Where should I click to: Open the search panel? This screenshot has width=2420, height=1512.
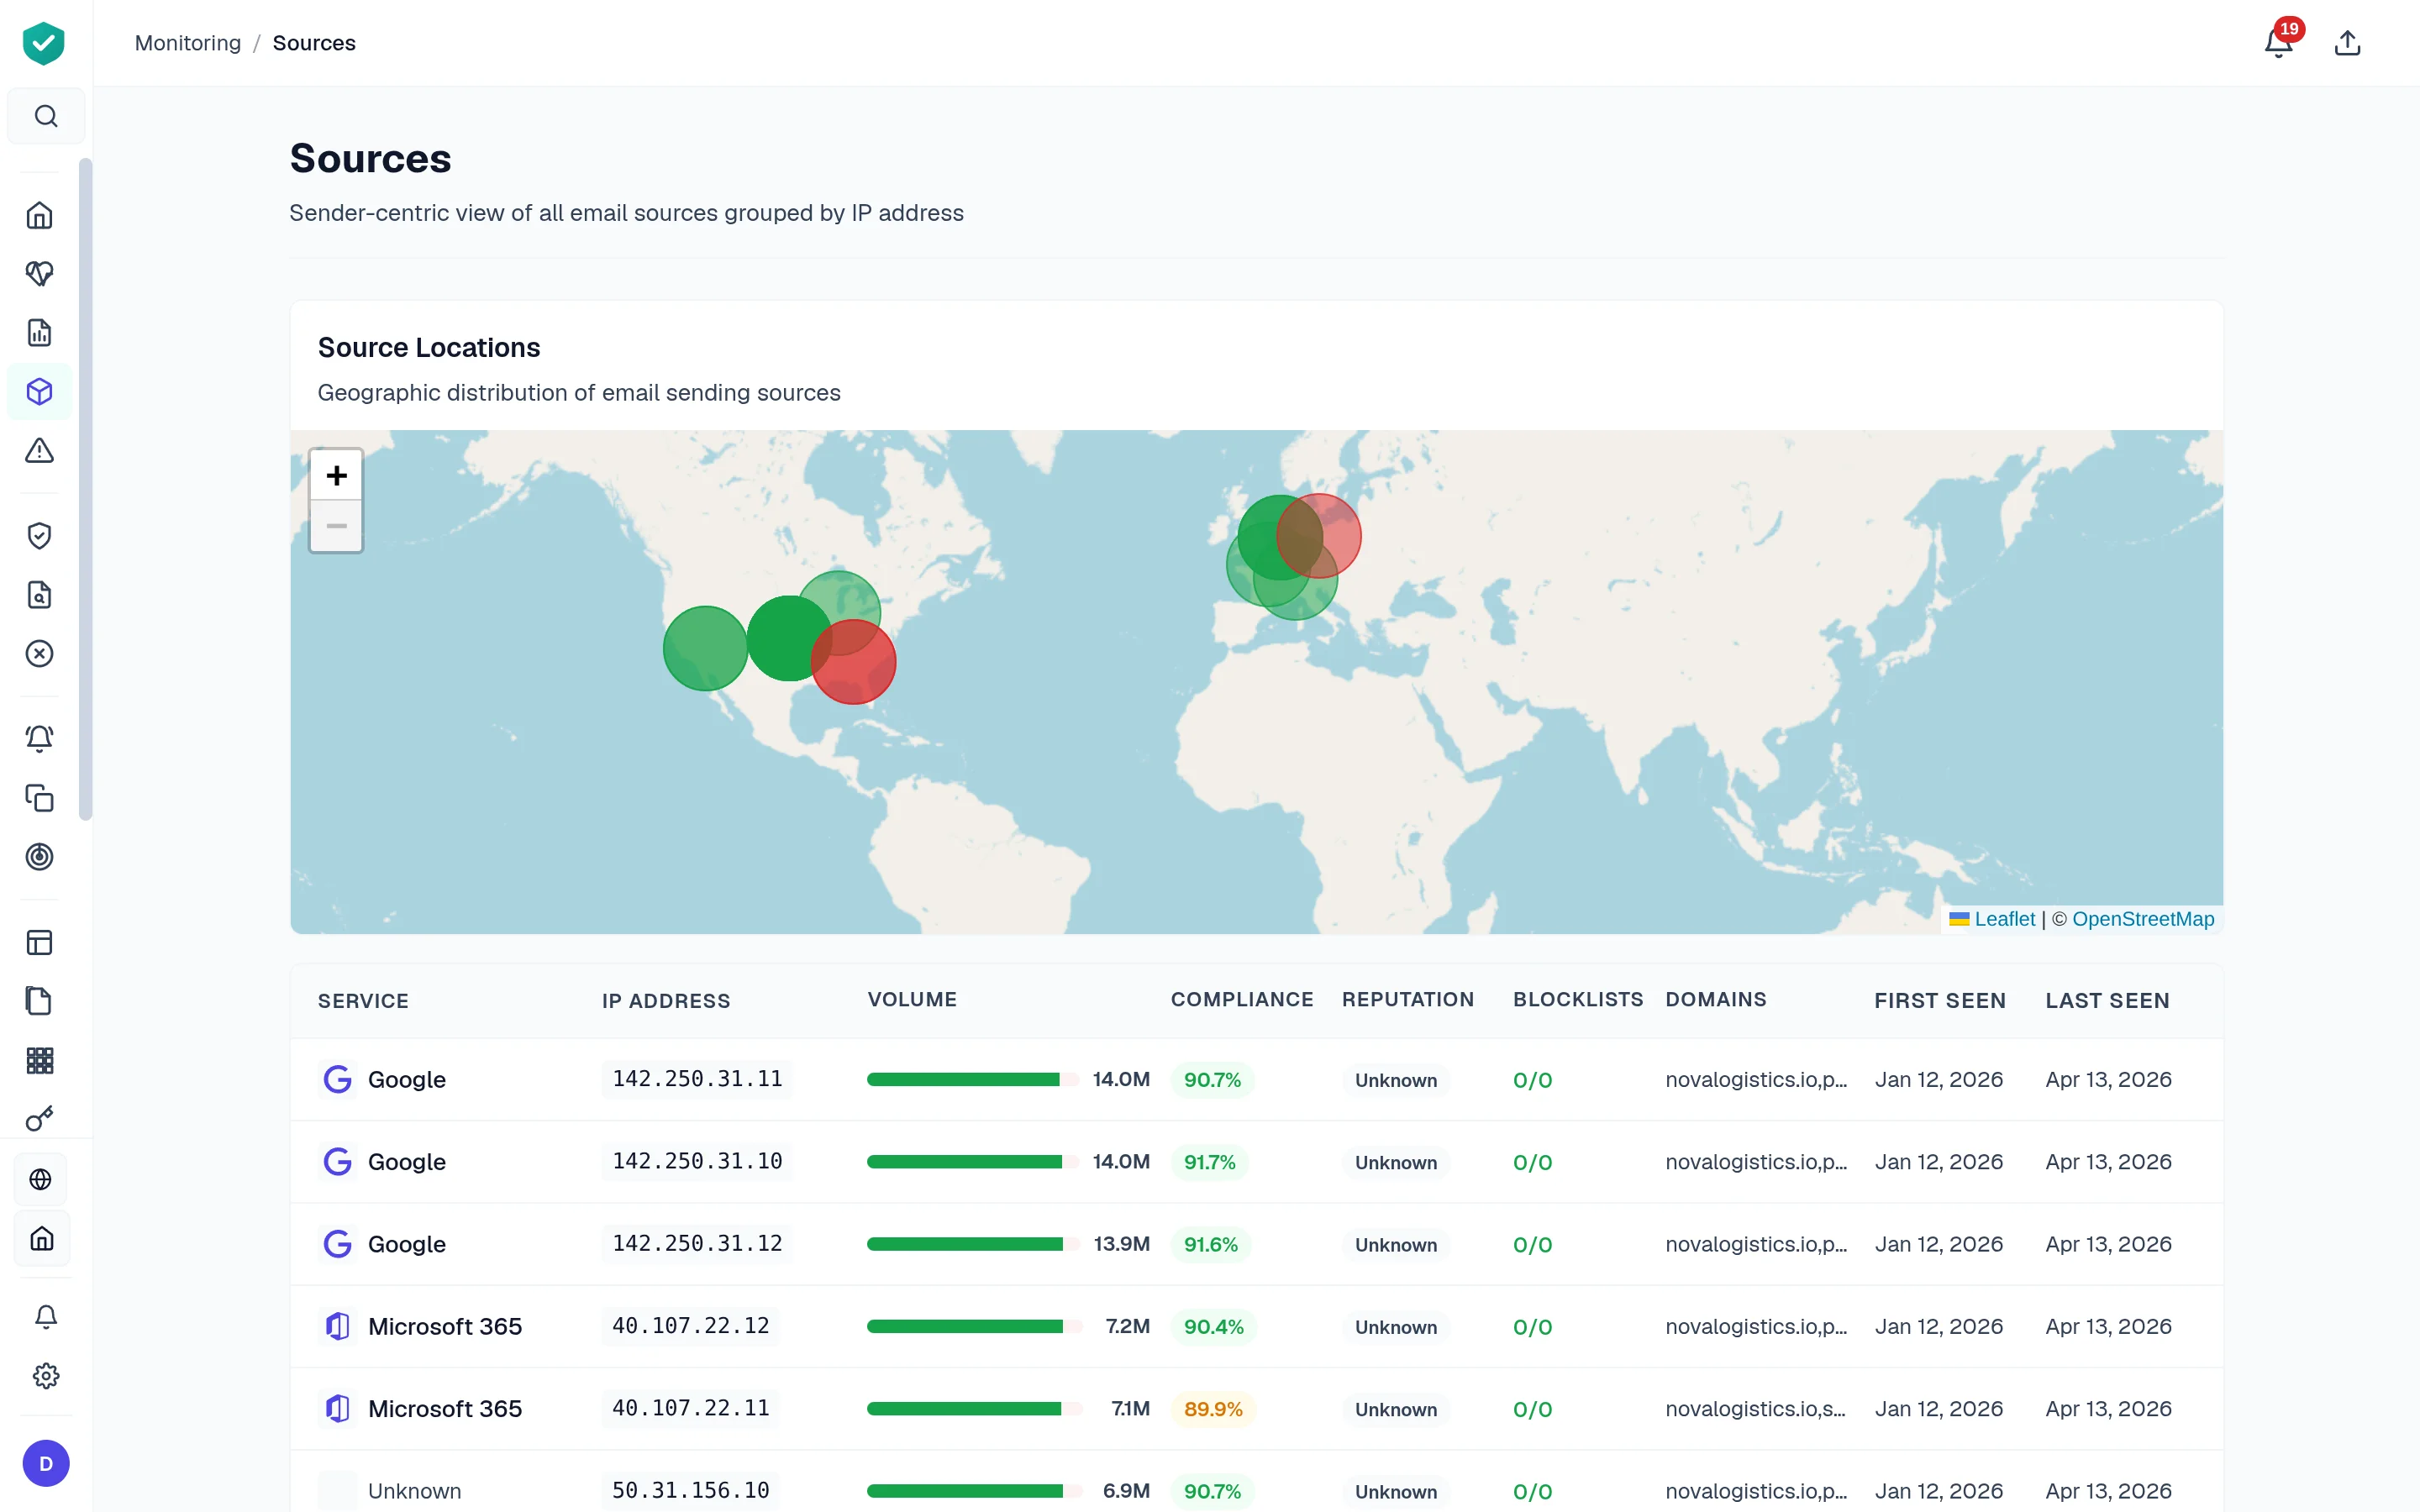[x=46, y=115]
